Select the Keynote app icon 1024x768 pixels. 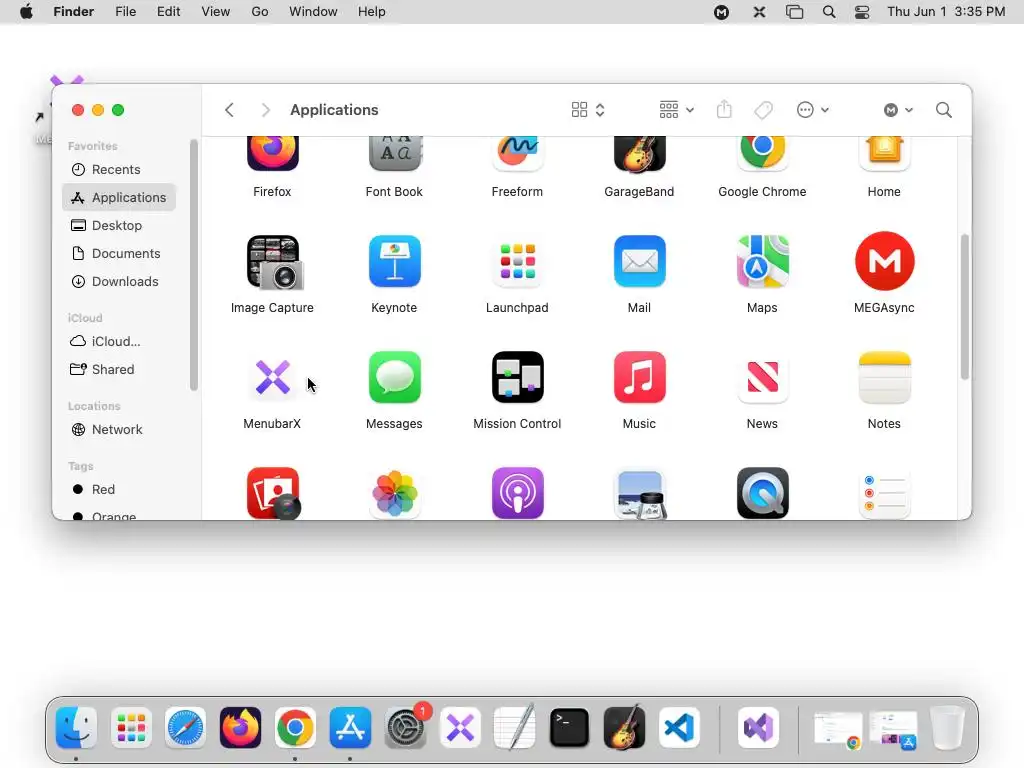click(394, 261)
